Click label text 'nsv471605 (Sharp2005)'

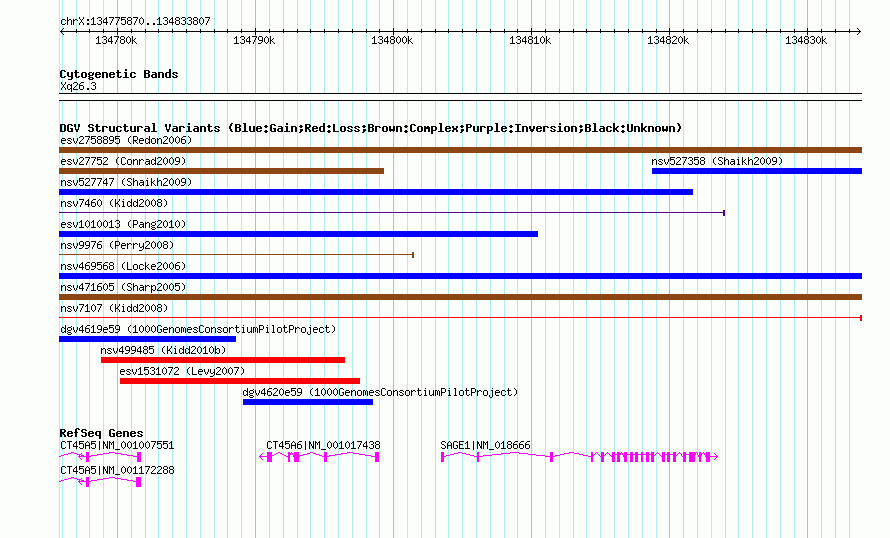(x=123, y=287)
